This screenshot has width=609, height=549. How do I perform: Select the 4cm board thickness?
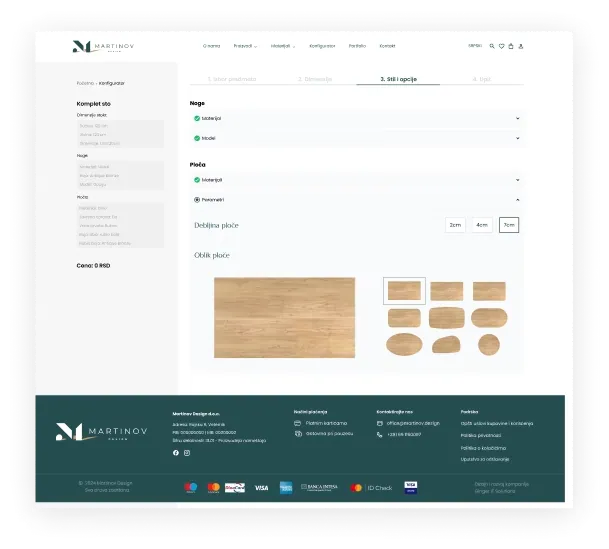482,225
